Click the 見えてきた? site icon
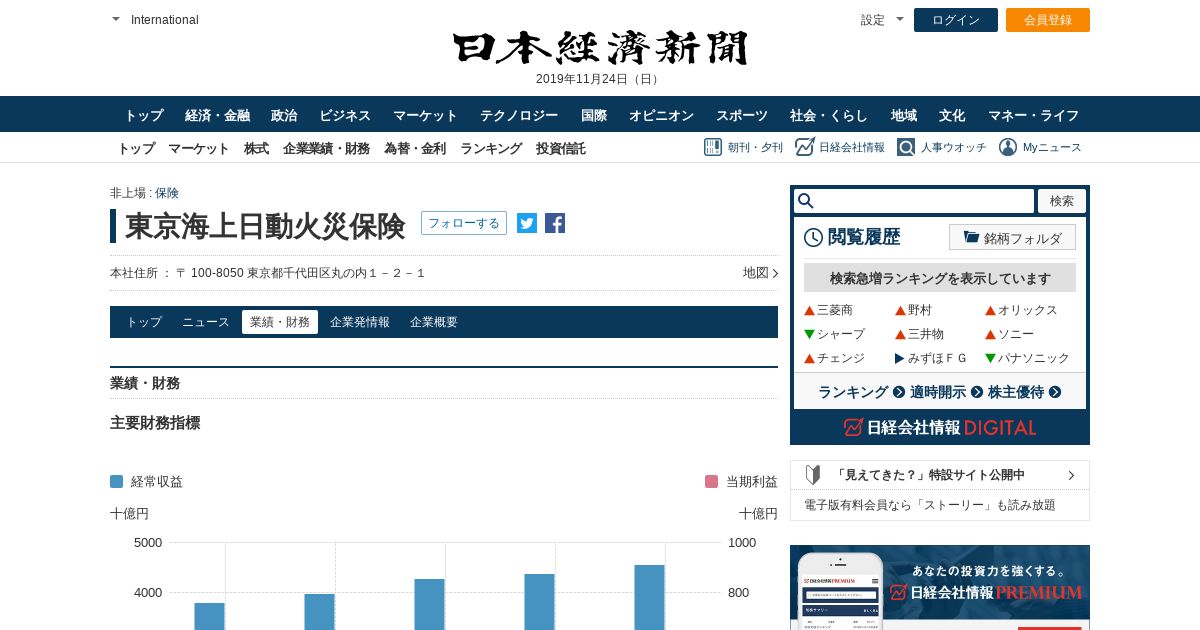 (x=813, y=475)
